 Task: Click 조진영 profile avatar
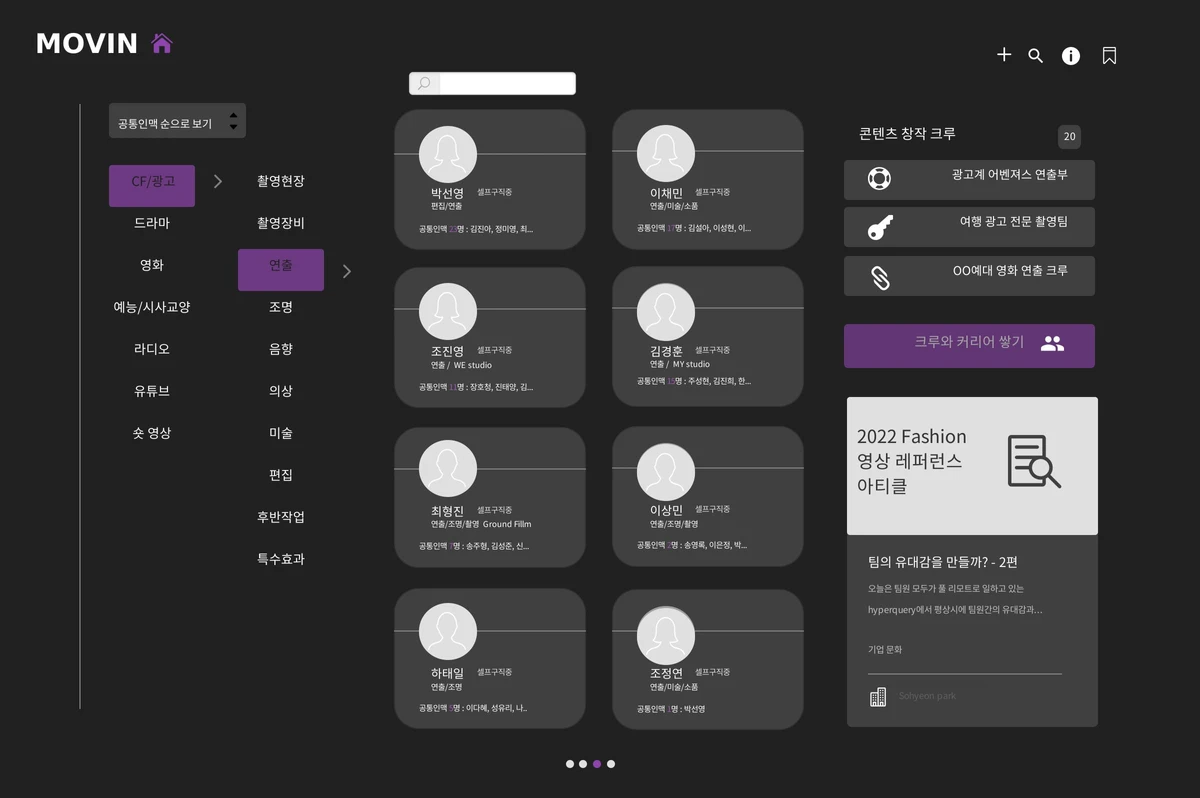tap(448, 312)
